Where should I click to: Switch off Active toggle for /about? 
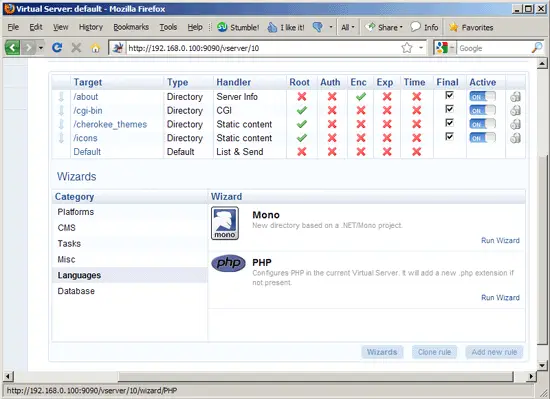point(482,97)
